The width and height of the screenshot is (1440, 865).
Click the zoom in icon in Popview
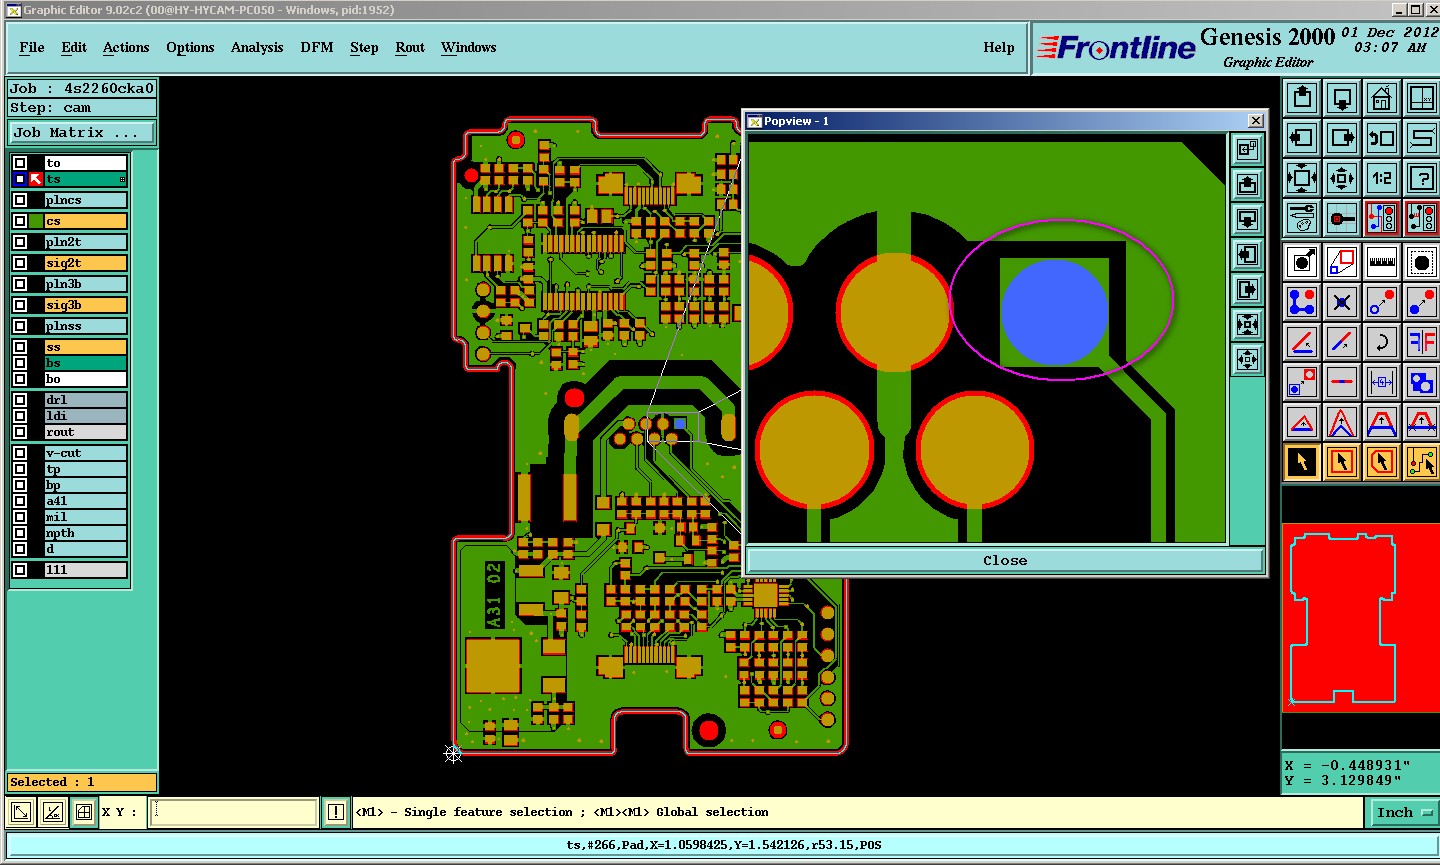click(x=1247, y=324)
